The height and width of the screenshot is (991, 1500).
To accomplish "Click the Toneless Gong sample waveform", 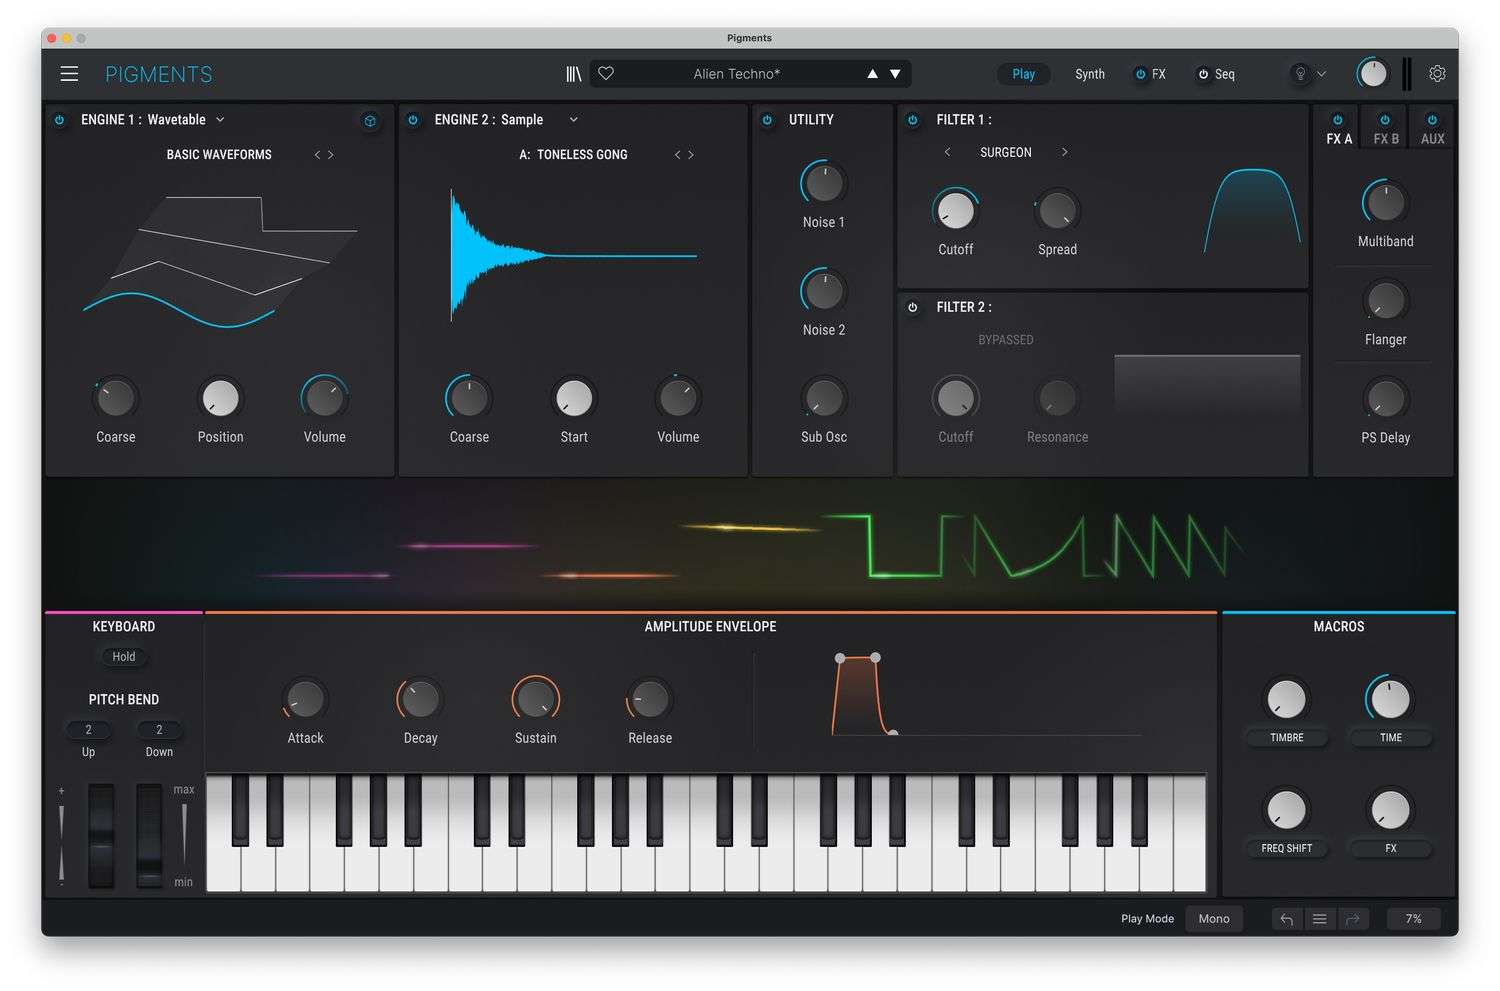I will (x=573, y=255).
